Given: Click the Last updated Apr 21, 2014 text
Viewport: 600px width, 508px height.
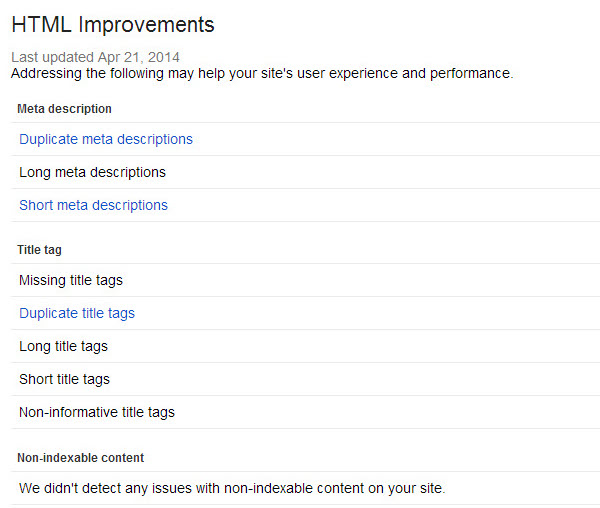Looking at the screenshot, I should point(95,57).
